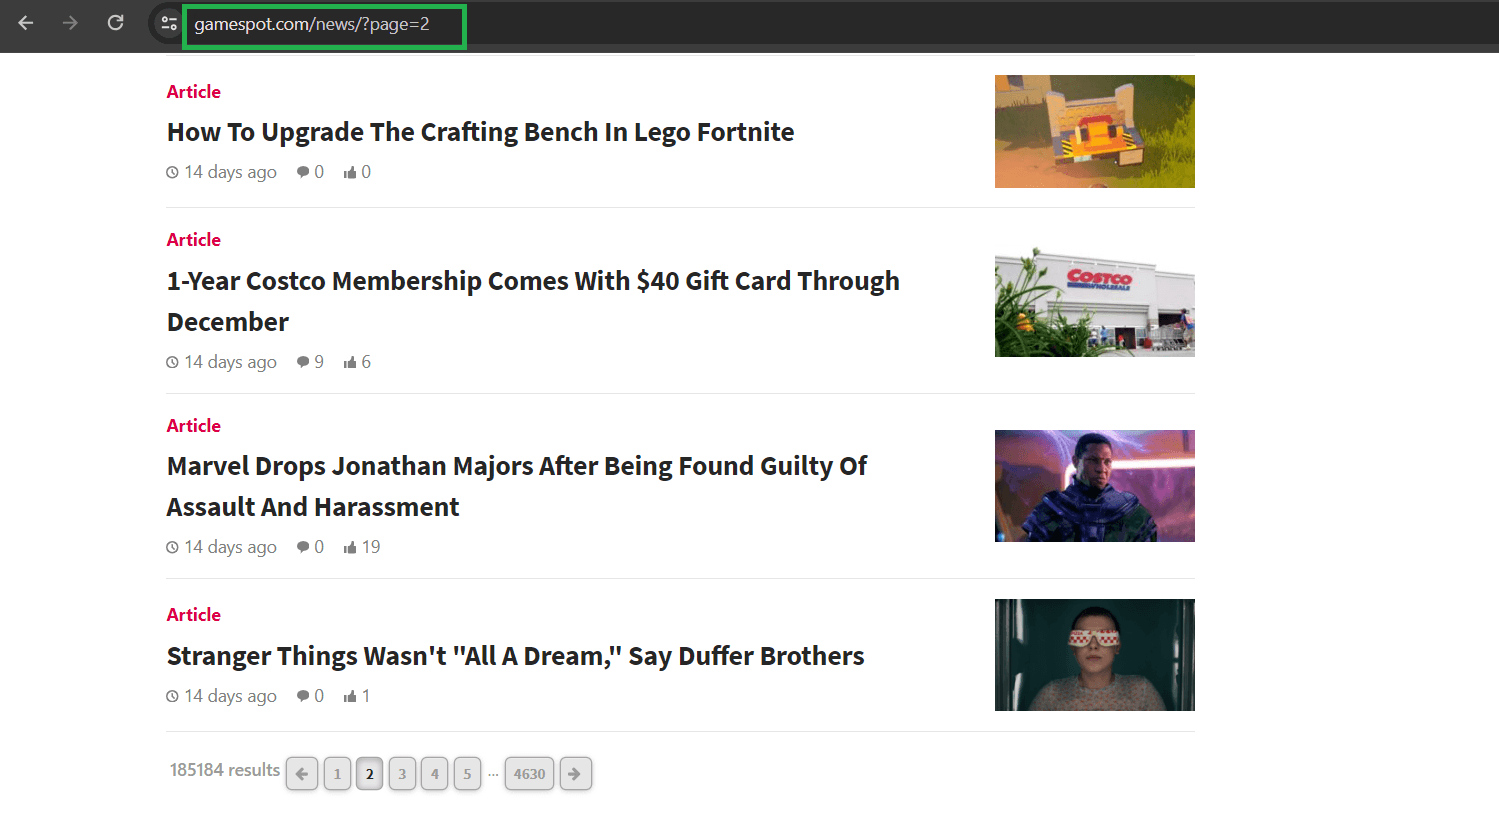Click '14 days ago' under the Lego Fortnite article
Viewport: 1499px width, 836px height.
pos(231,172)
